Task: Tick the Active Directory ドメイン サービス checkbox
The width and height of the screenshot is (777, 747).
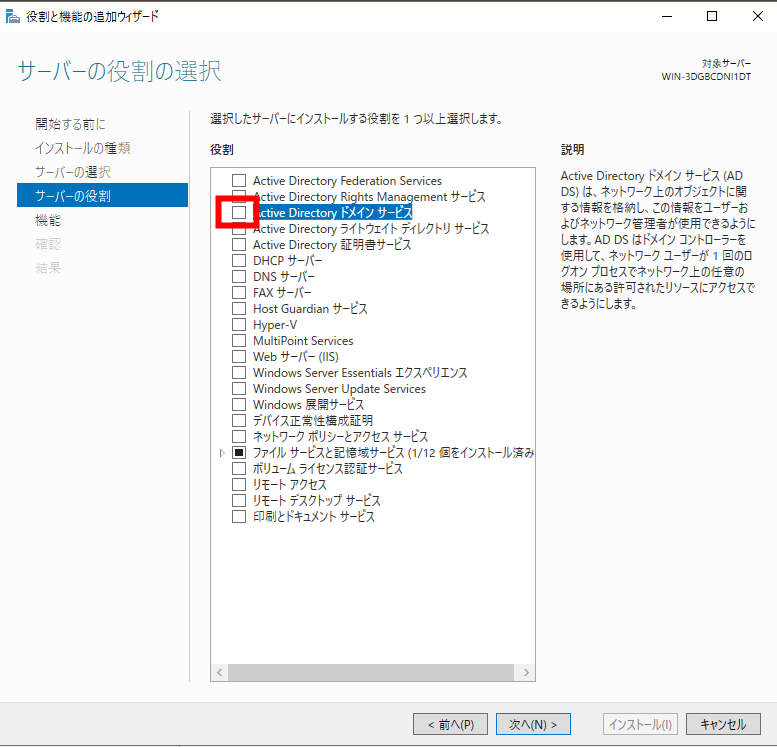Action: pos(239,213)
